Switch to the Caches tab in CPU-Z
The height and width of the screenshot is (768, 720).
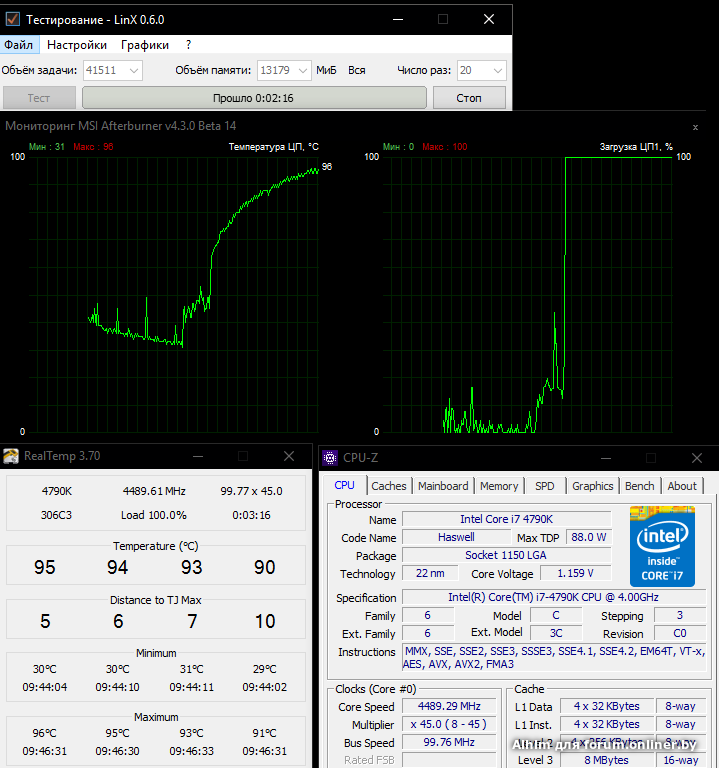point(389,486)
